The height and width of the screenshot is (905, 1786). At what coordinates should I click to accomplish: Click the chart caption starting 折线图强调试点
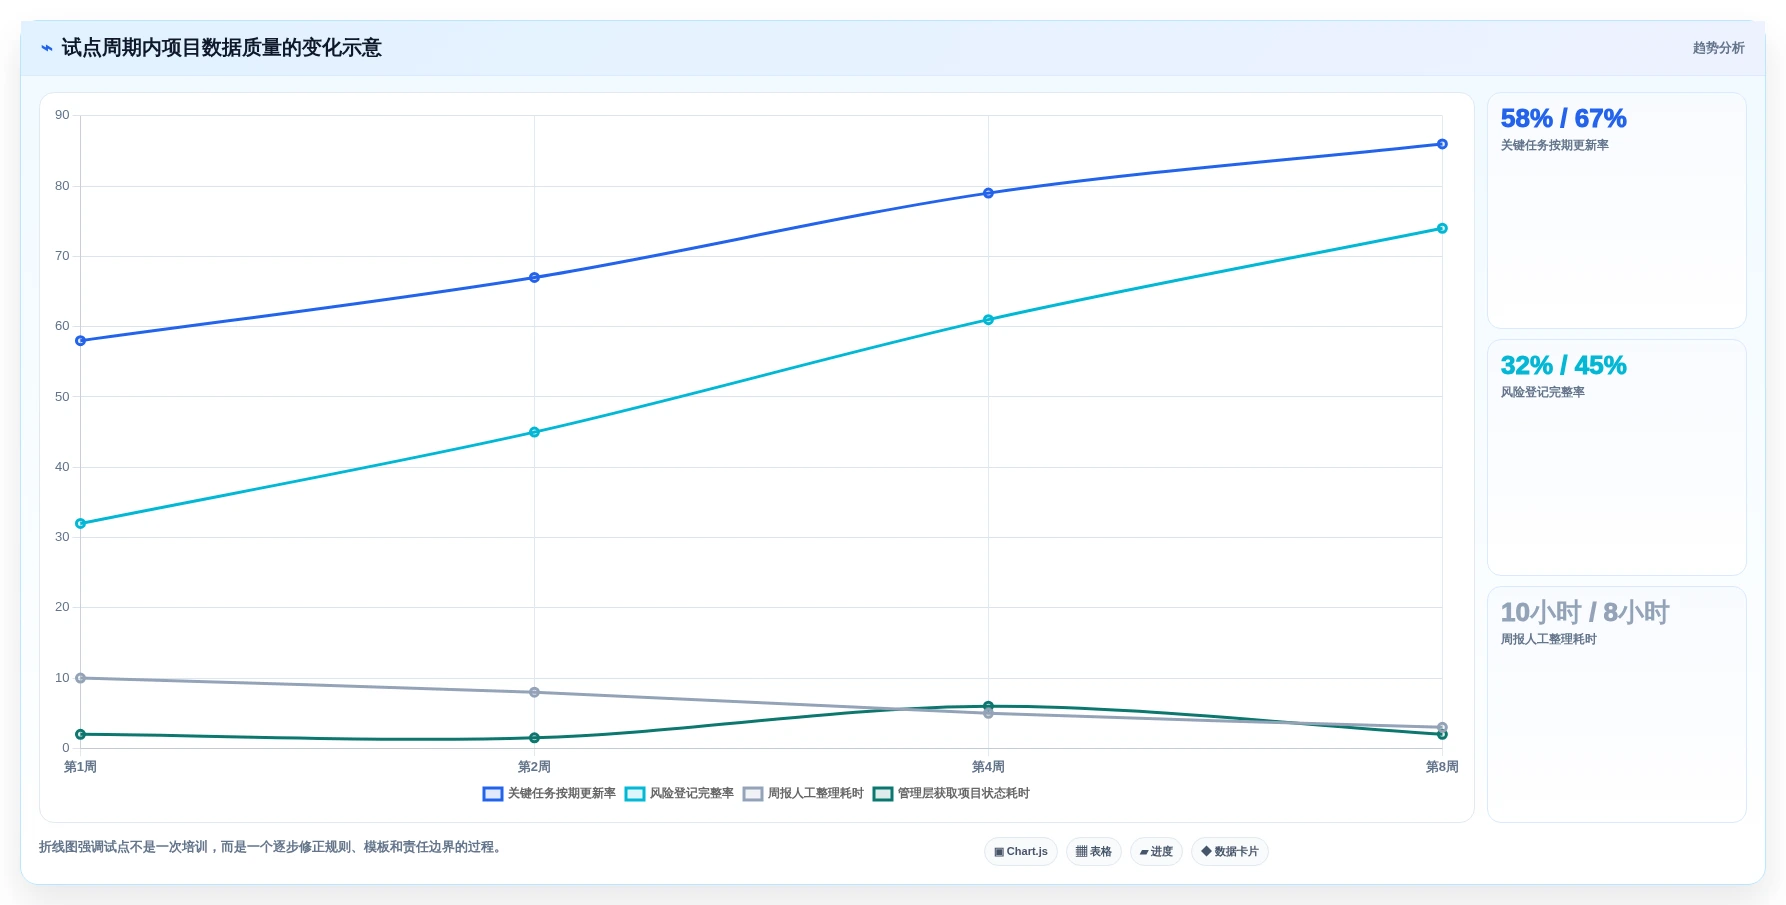(272, 847)
